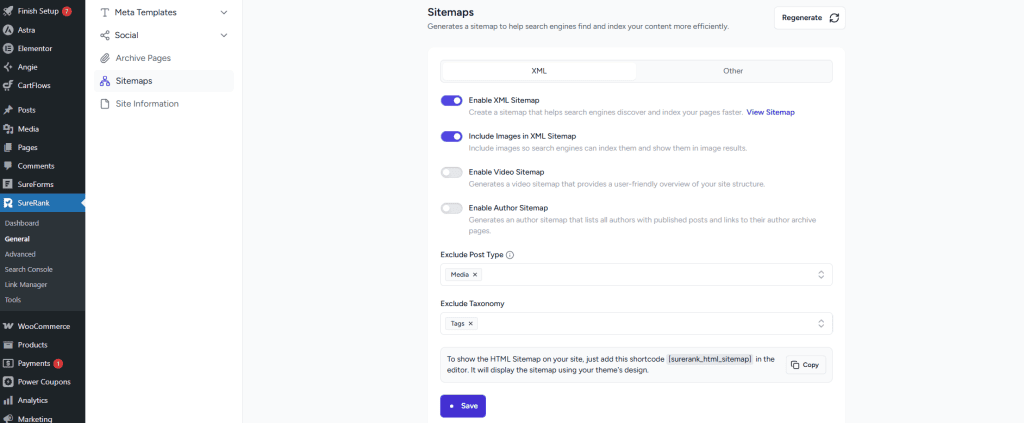Image resolution: width=1024 pixels, height=423 pixels.
Task: Expand the Meta Templates section
Action: (x=223, y=12)
